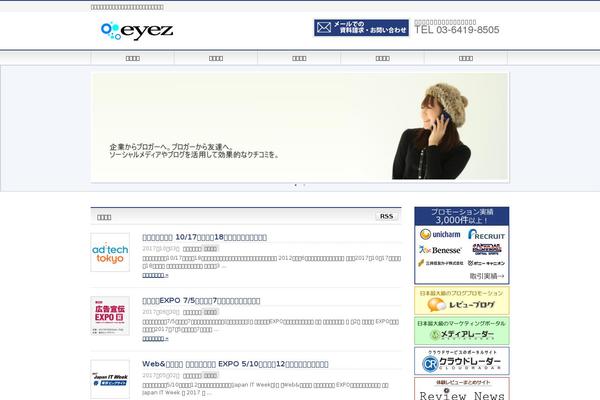Click the hero tagline starting 企業からブロガーへ

pos(194,151)
